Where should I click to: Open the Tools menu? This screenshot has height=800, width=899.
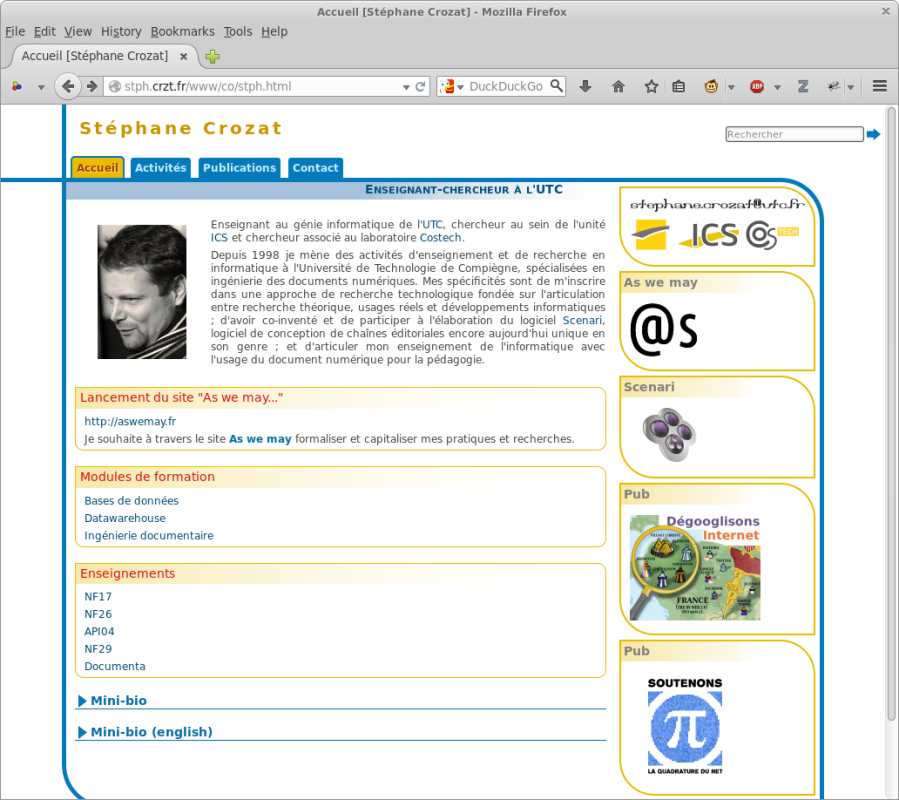click(x=238, y=32)
